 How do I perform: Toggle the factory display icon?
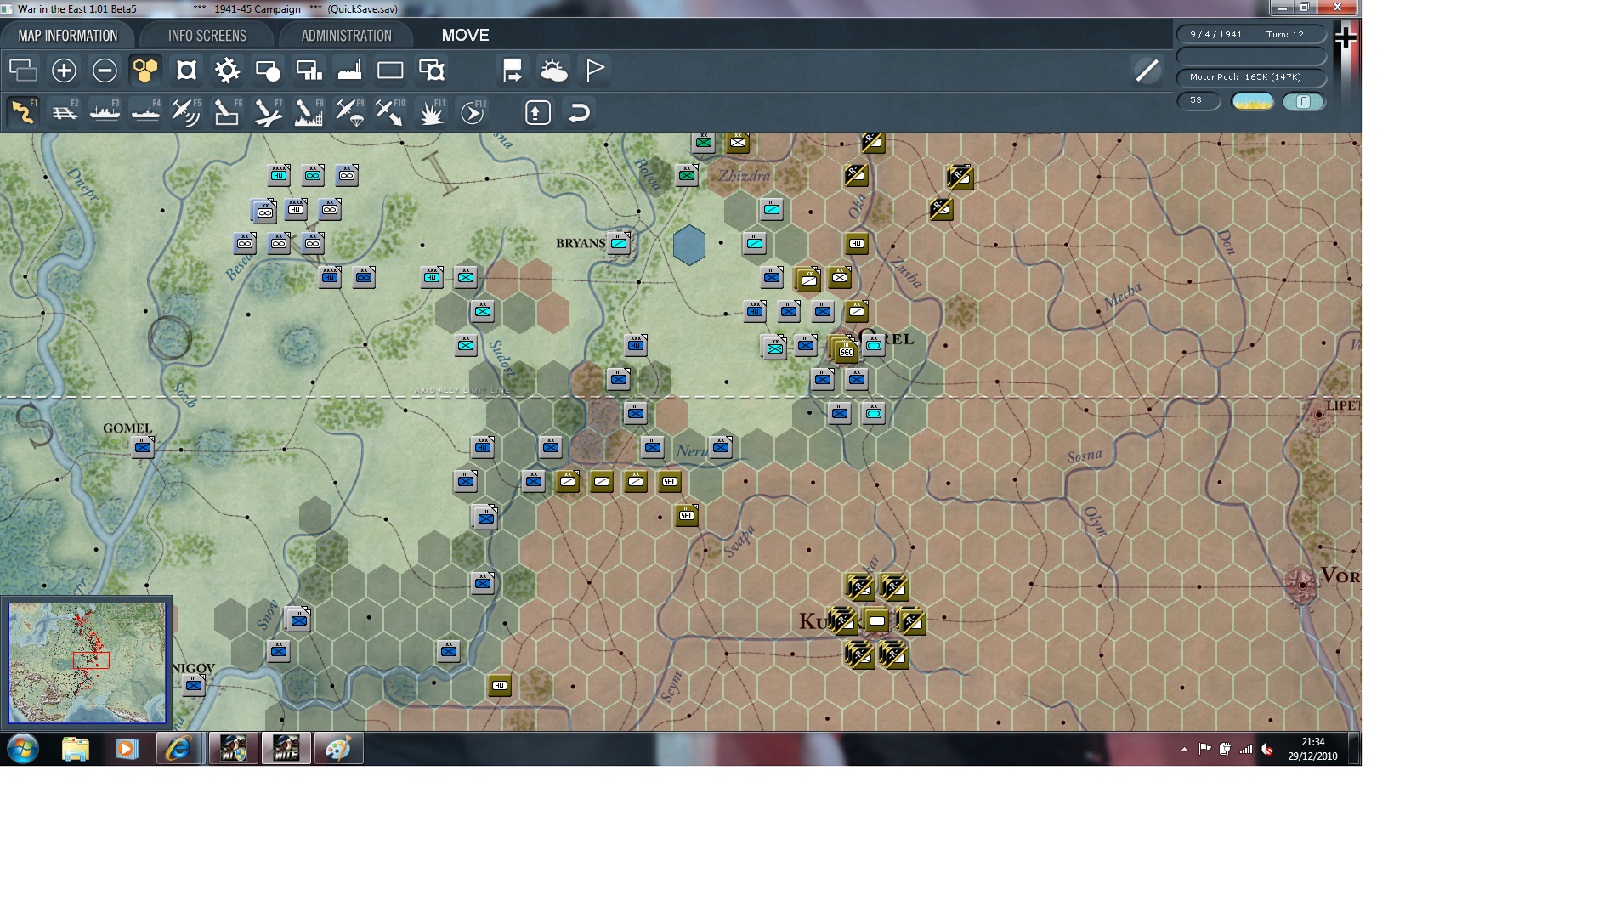[349, 70]
